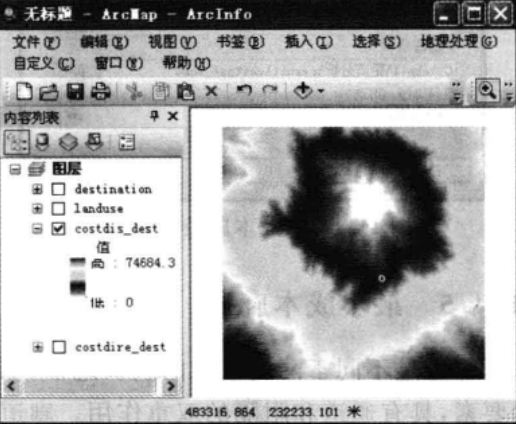
Task: Select the Zoom In magnifier tool
Action: [487, 91]
